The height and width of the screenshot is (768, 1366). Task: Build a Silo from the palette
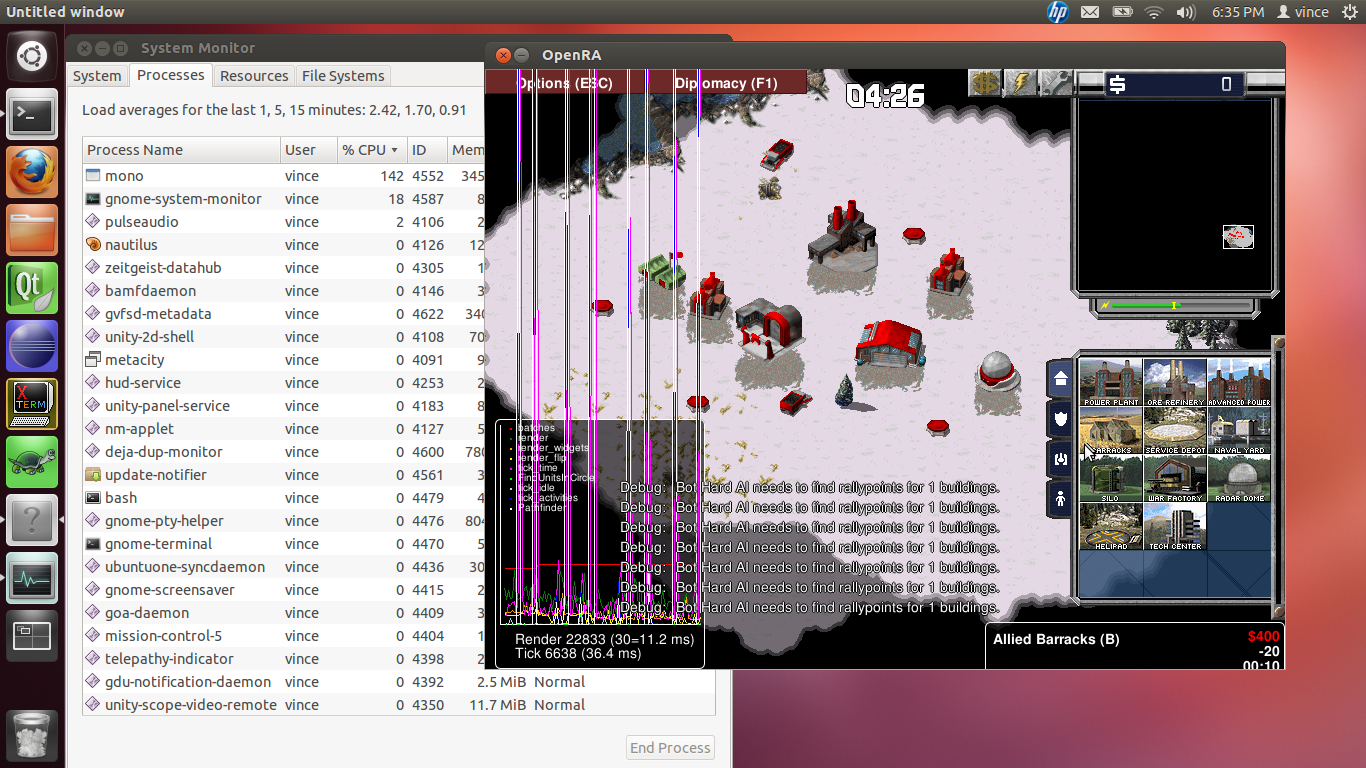coord(1111,478)
